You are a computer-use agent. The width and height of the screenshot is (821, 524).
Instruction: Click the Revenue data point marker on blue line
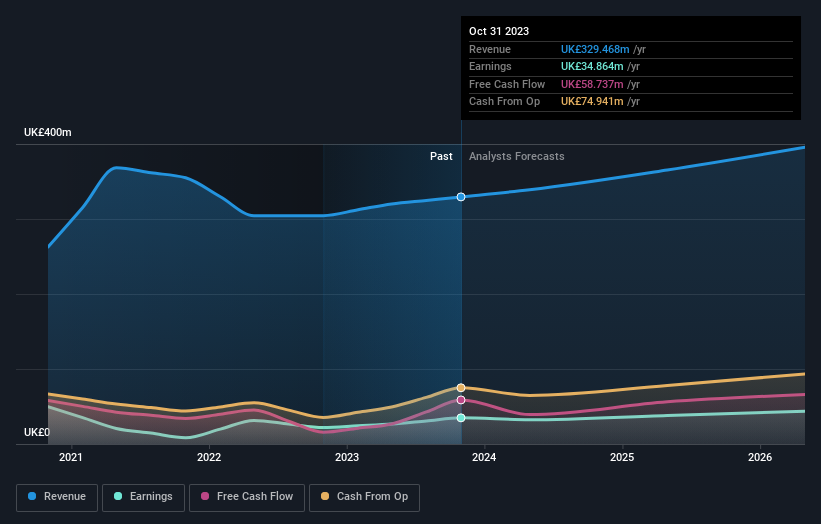[461, 197]
